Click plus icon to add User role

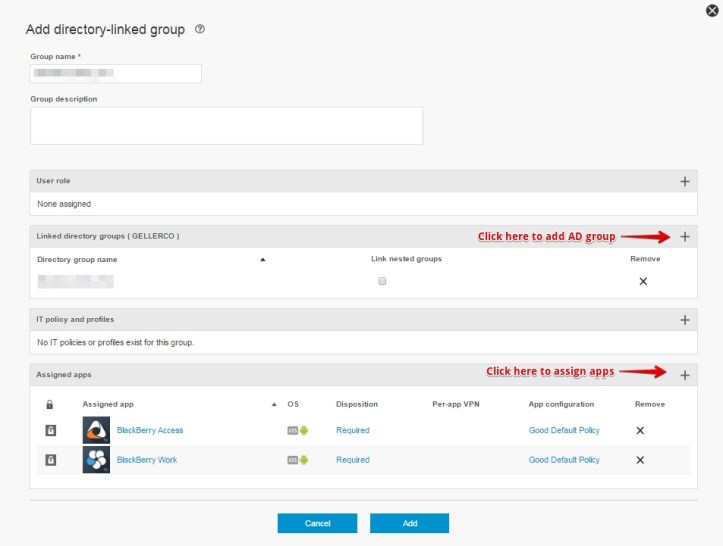coord(685,181)
